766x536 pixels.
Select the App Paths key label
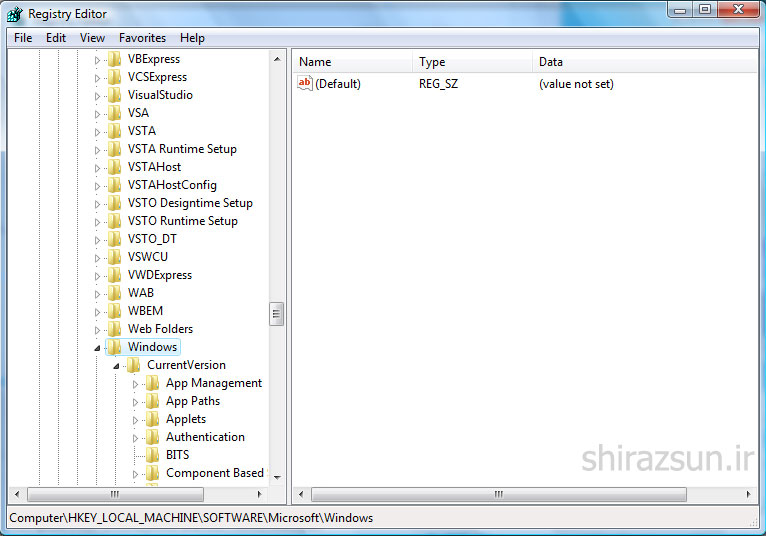click(x=193, y=401)
